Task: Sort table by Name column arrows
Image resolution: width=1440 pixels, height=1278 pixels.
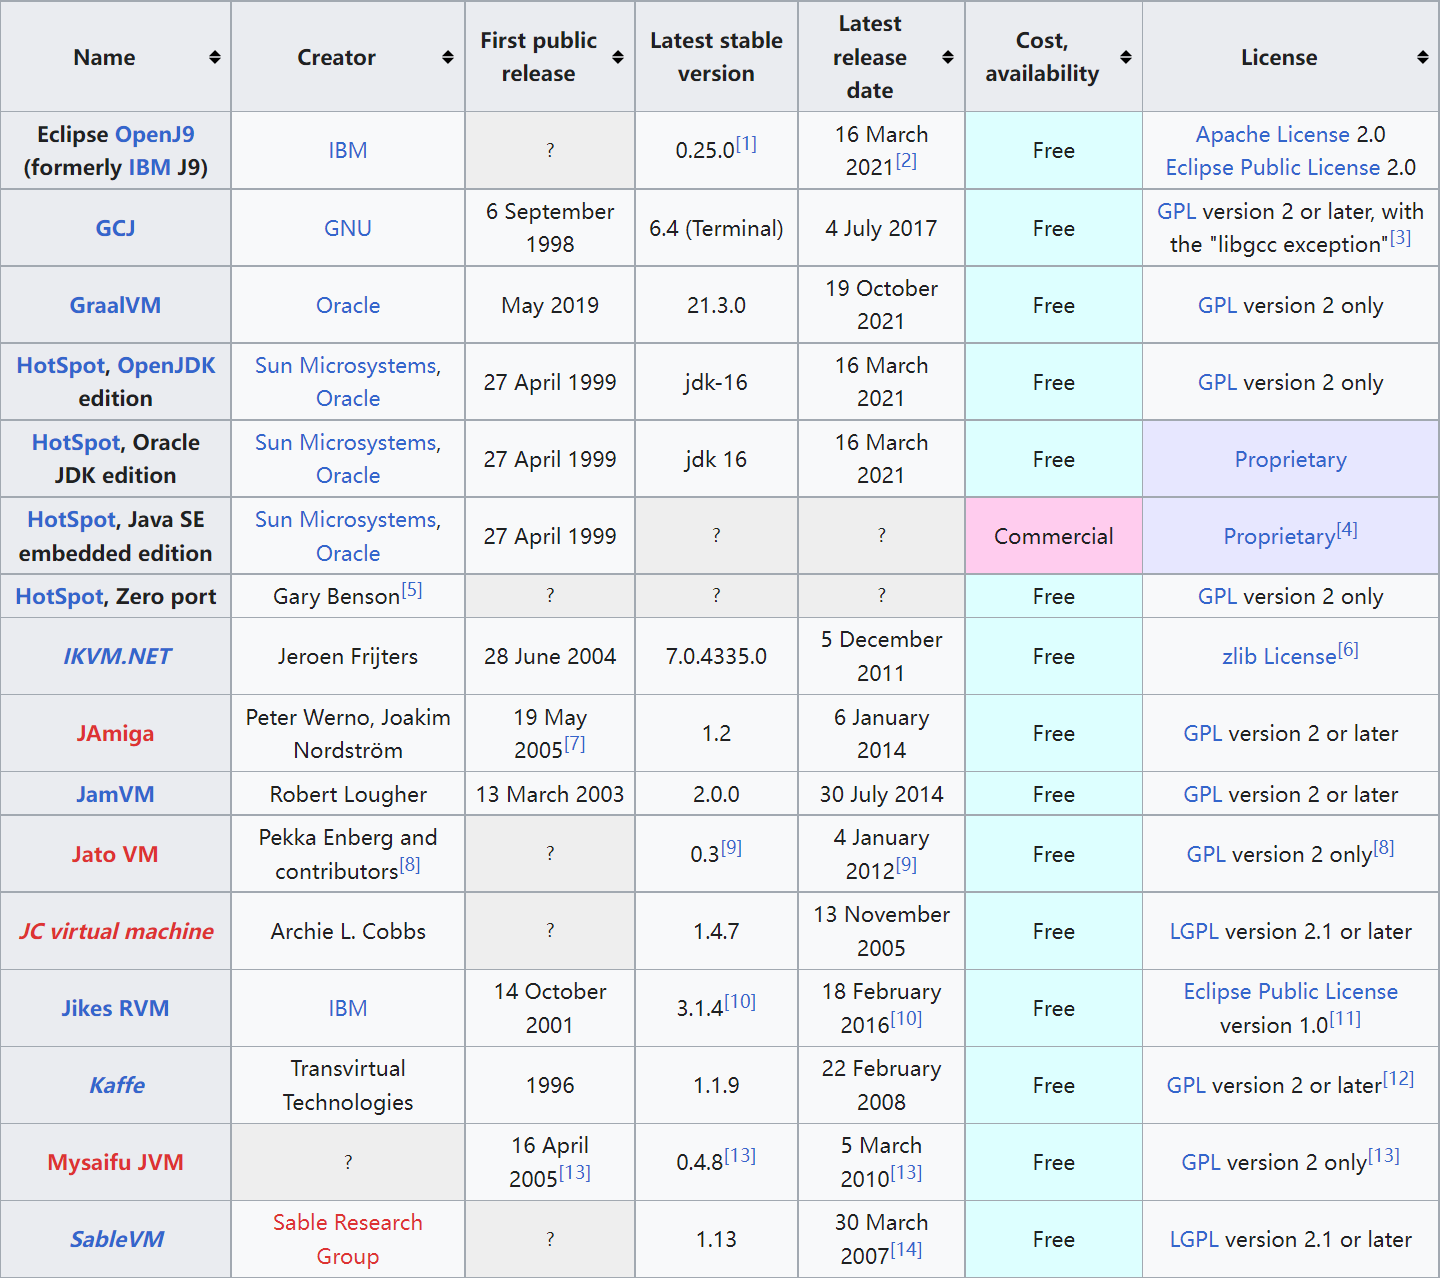Action: coord(215,57)
